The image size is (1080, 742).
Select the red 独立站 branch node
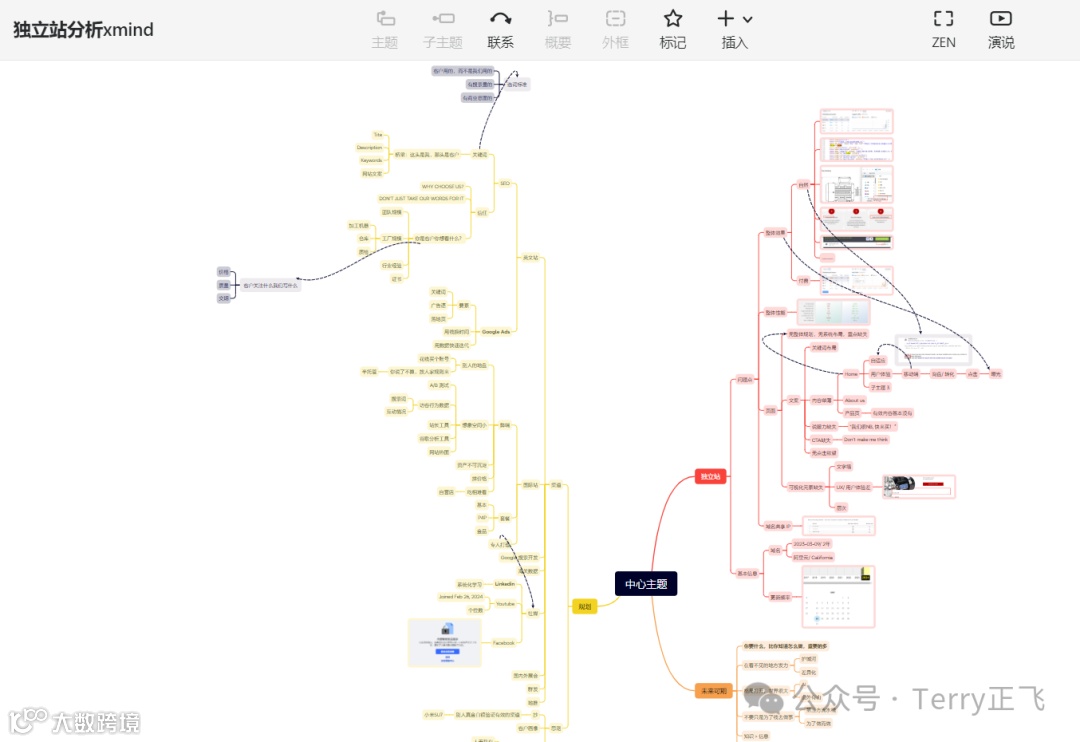pos(710,476)
